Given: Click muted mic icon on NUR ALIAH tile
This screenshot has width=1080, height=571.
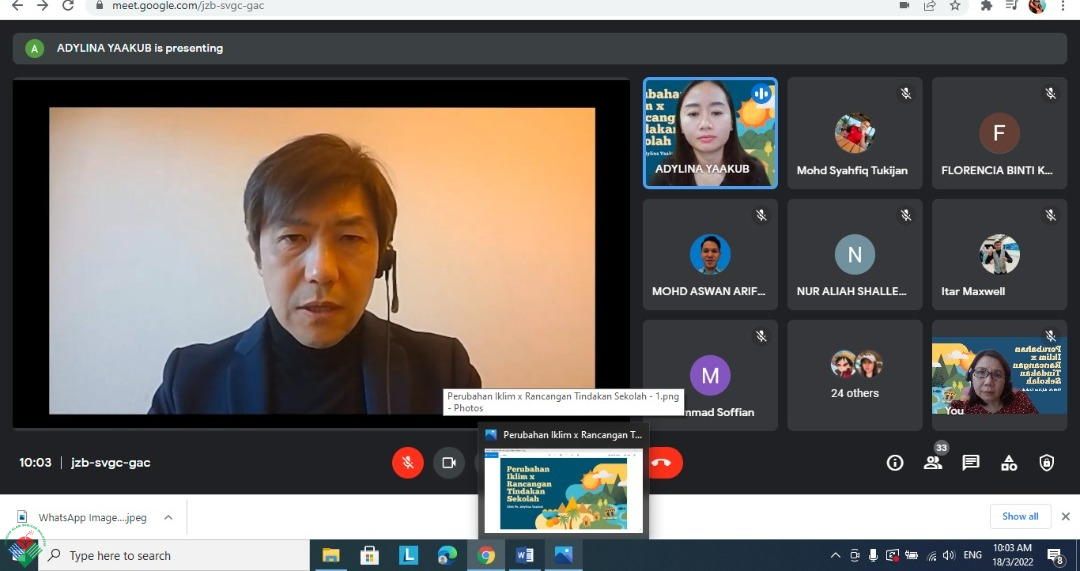Looking at the screenshot, I should coord(906,216).
